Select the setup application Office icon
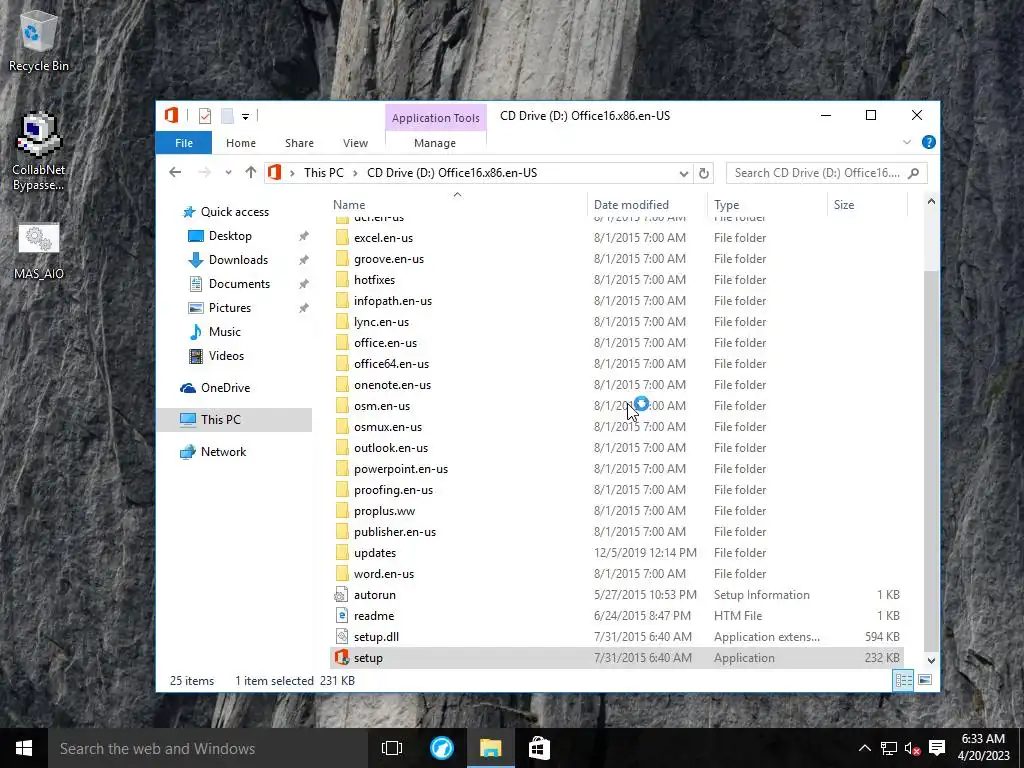This screenshot has height=768, width=1024. pyautogui.click(x=341, y=658)
